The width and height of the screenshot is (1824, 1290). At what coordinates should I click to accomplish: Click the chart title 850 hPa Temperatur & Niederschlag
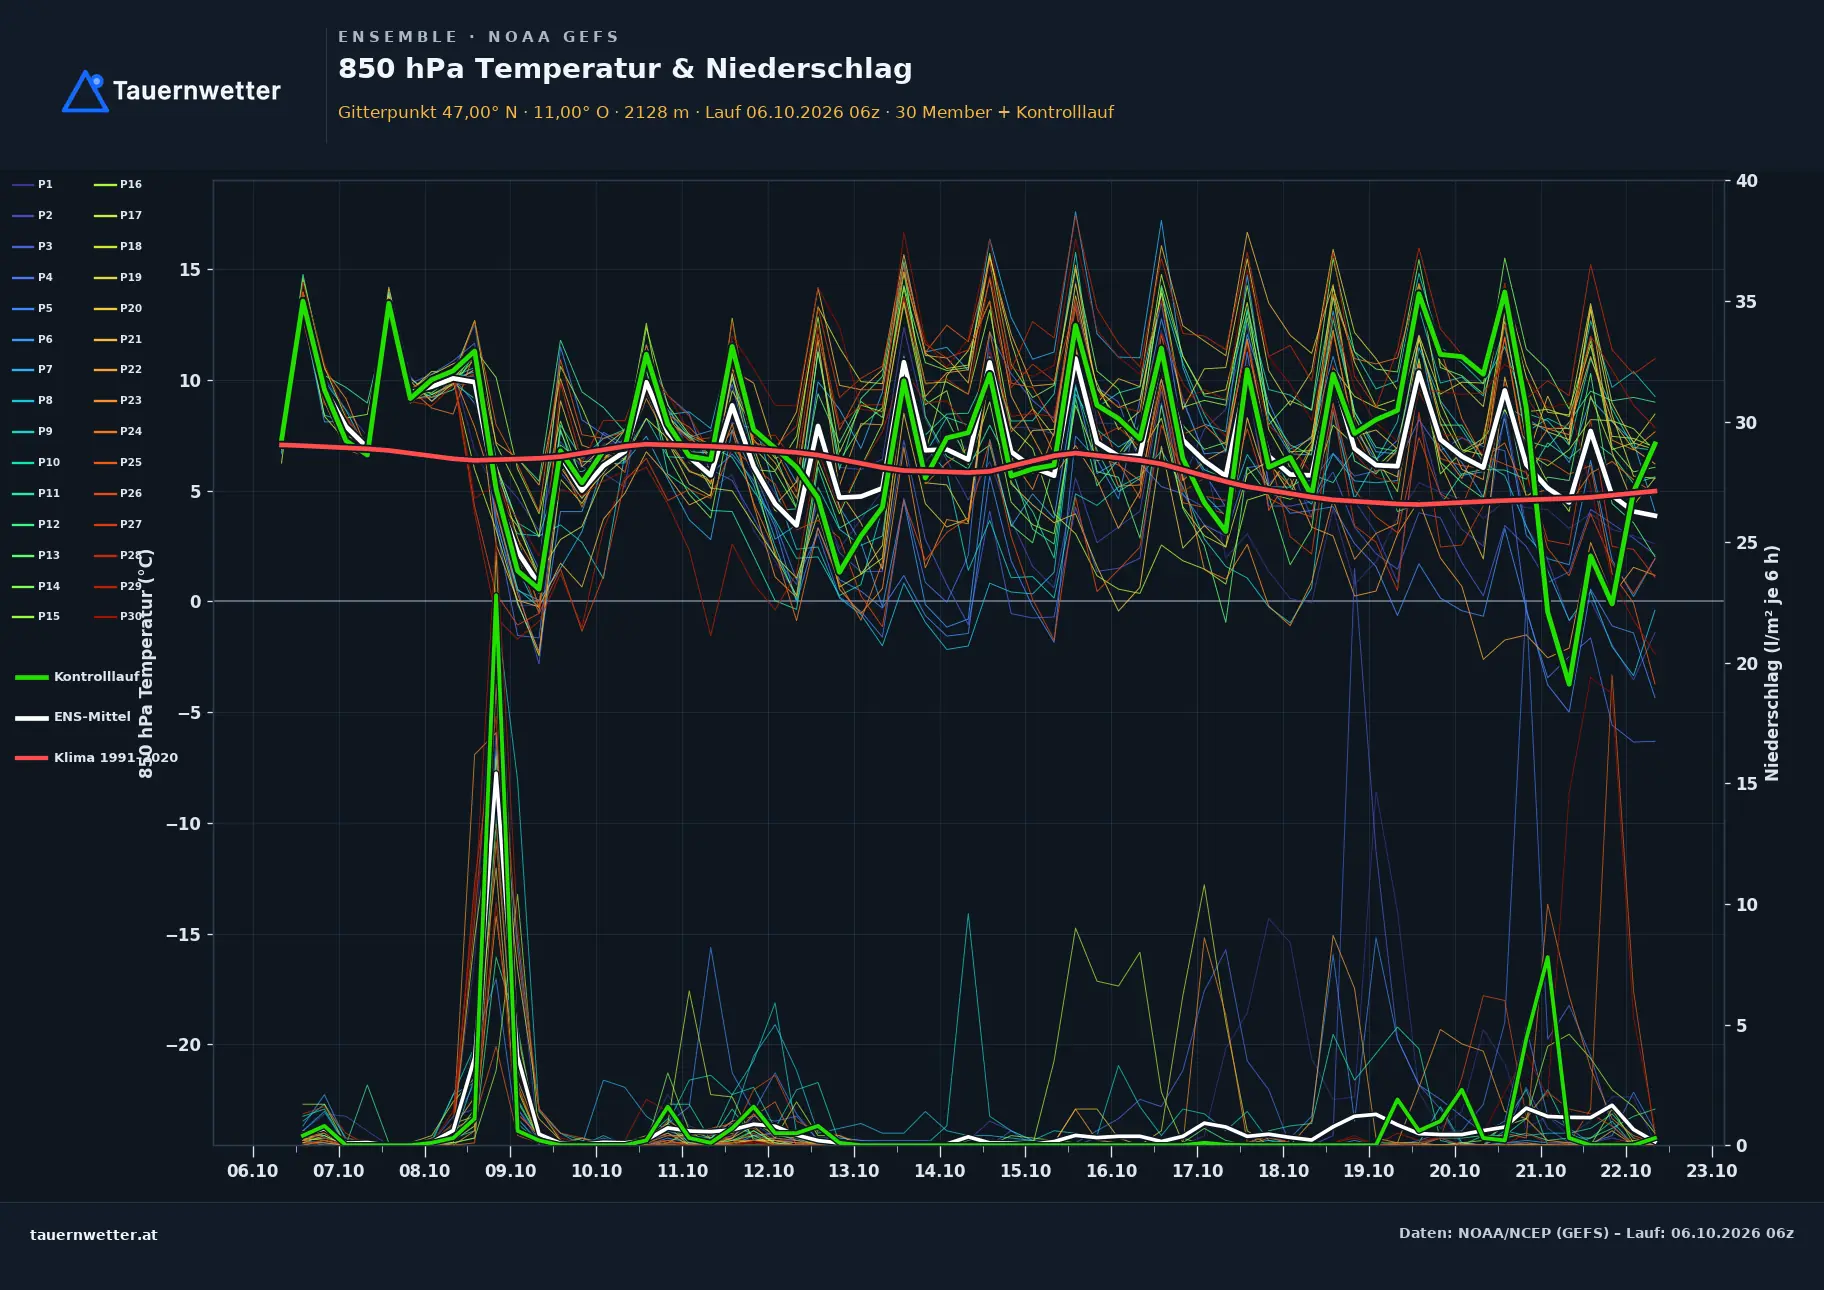(x=625, y=69)
